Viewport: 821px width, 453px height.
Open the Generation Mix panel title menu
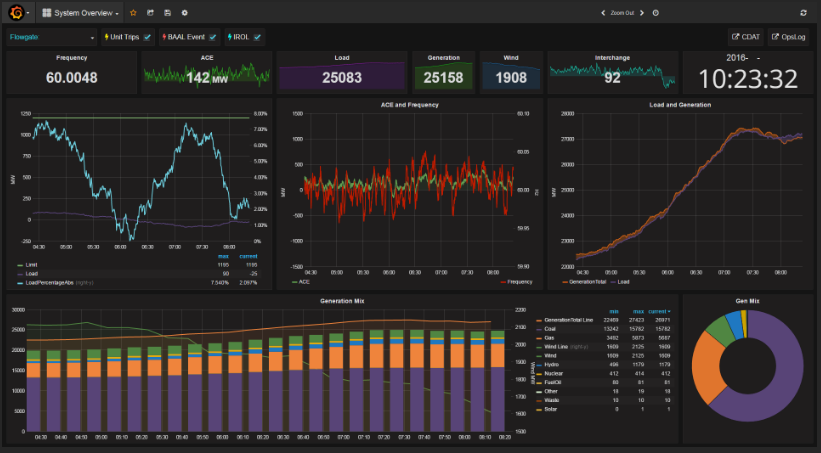(x=342, y=300)
